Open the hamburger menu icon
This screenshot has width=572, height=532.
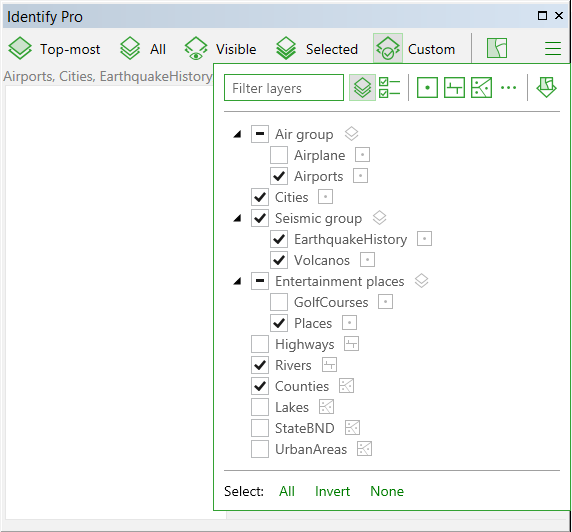tap(553, 49)
